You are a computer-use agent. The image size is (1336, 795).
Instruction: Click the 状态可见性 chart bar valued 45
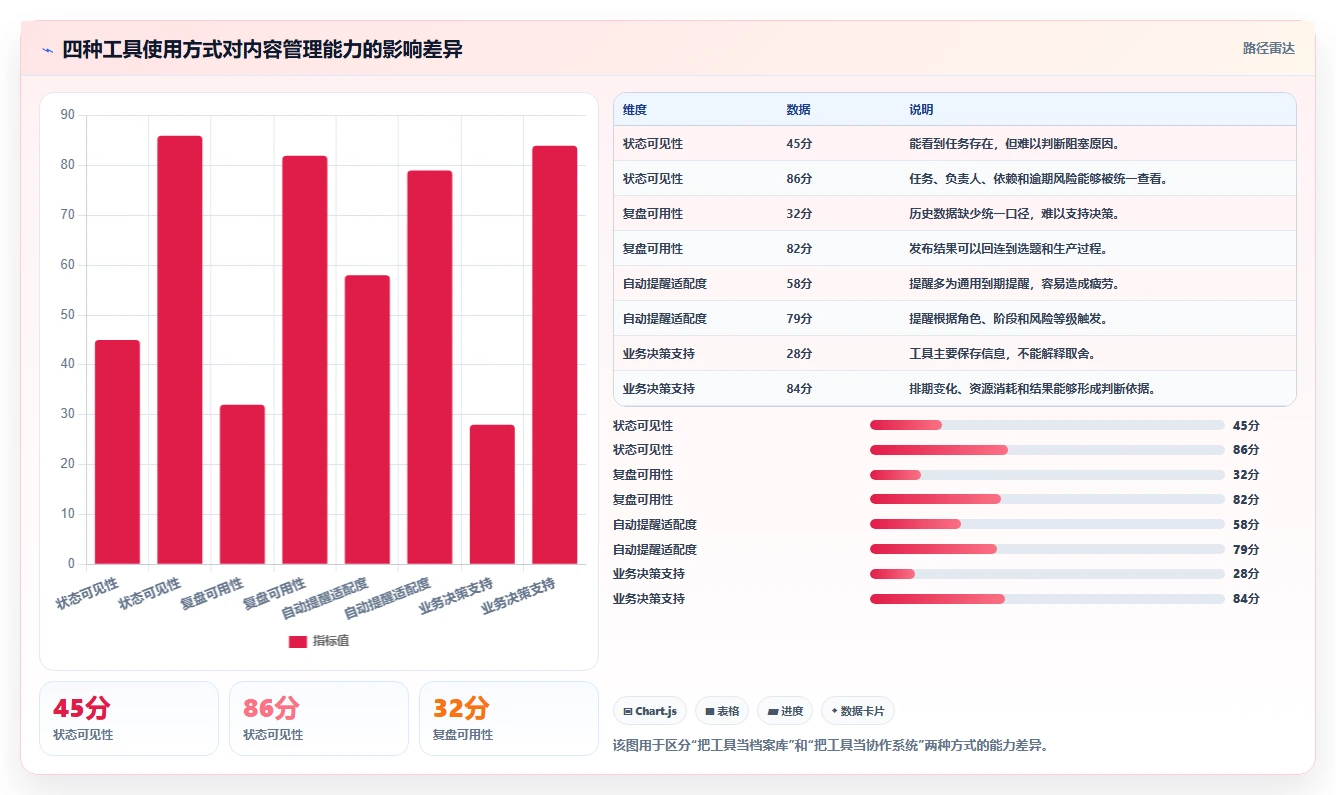click(117, 452)
